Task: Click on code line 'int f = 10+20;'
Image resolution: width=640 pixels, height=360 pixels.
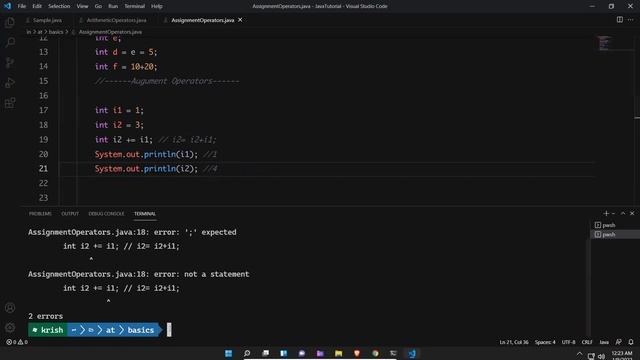Action: pyautogui.click(x=126, y=67)
